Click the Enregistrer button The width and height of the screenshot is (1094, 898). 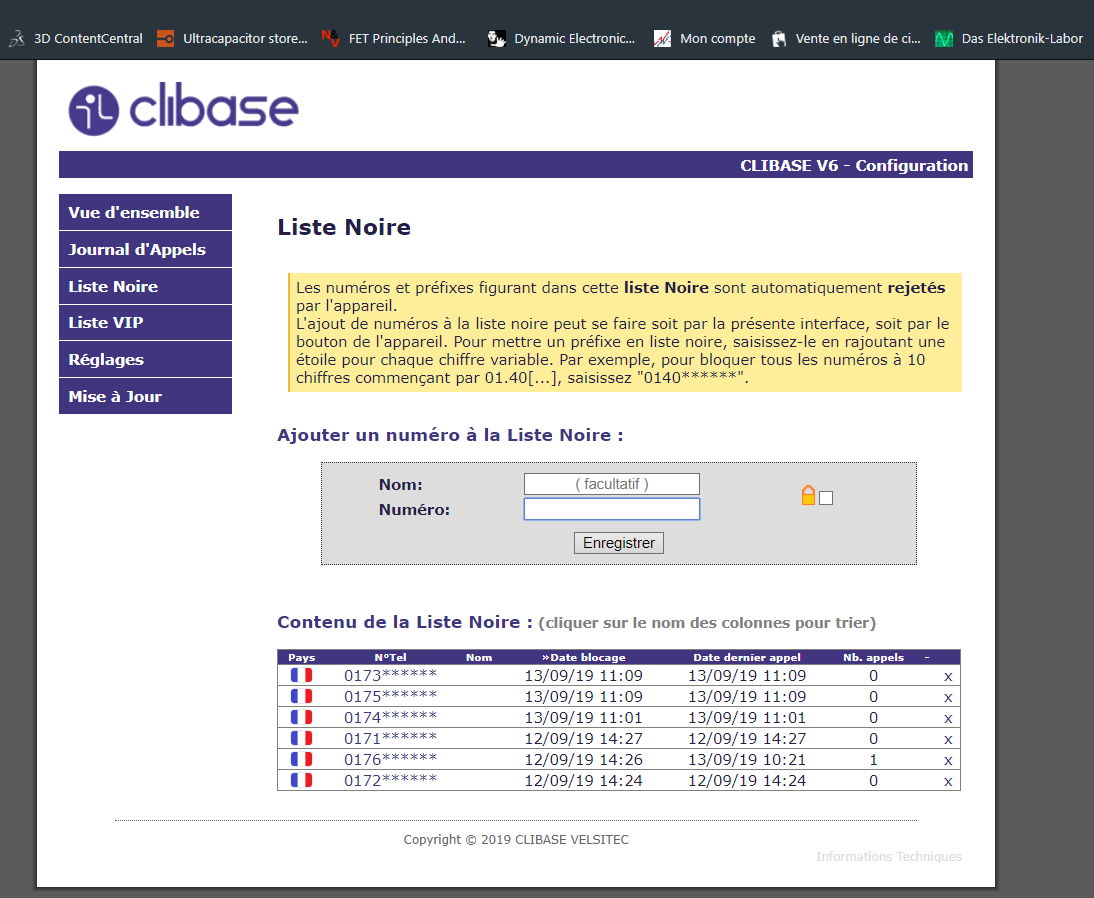coord(618,543)
